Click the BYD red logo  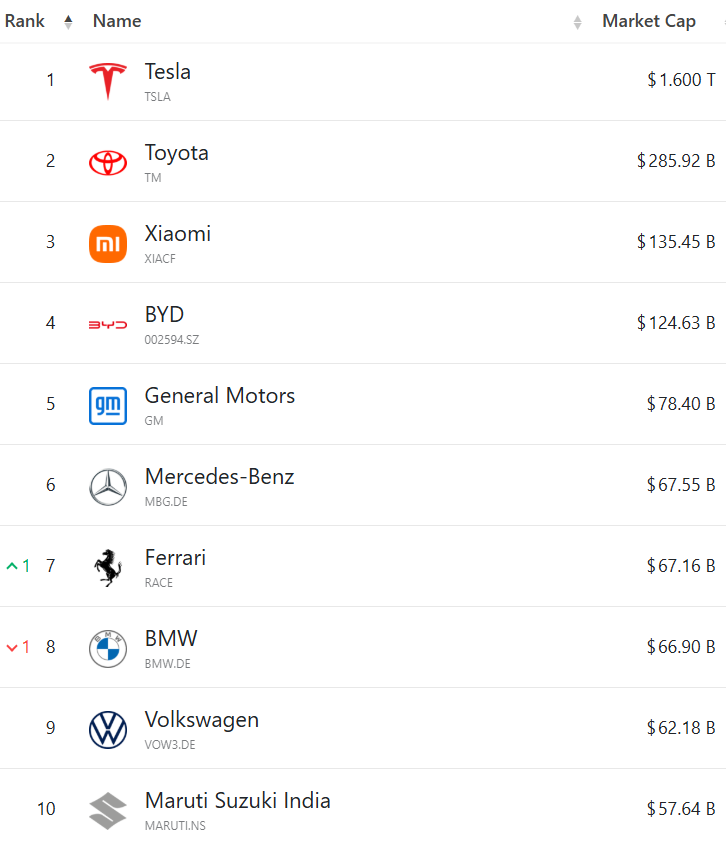point(108,324)
